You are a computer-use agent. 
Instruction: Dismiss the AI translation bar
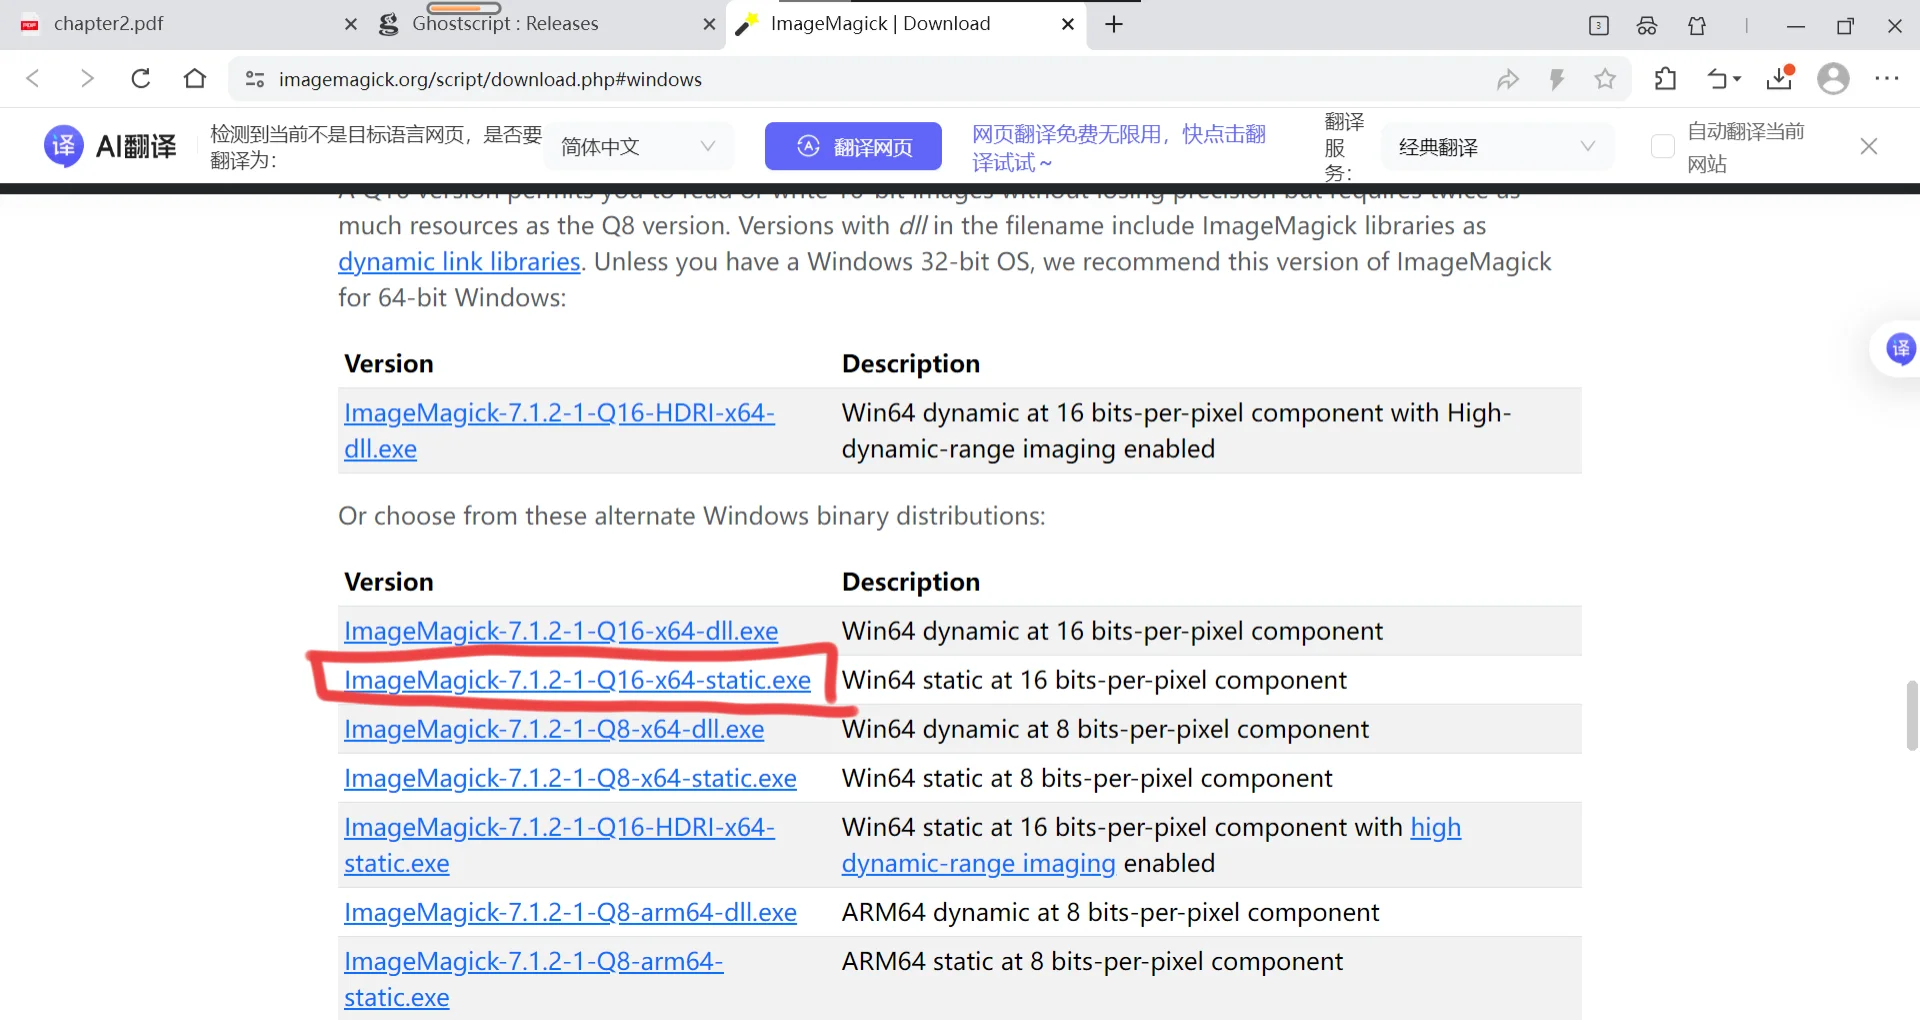[1868, 147]
